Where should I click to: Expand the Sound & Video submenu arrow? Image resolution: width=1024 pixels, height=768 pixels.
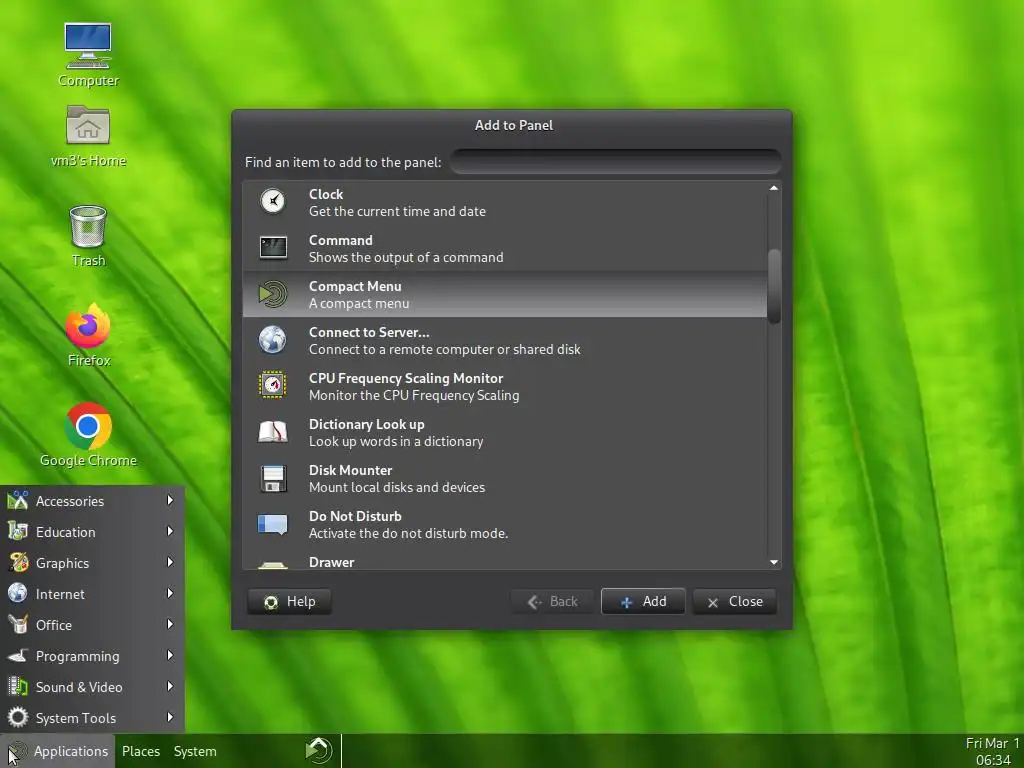[x=170, y=686]
